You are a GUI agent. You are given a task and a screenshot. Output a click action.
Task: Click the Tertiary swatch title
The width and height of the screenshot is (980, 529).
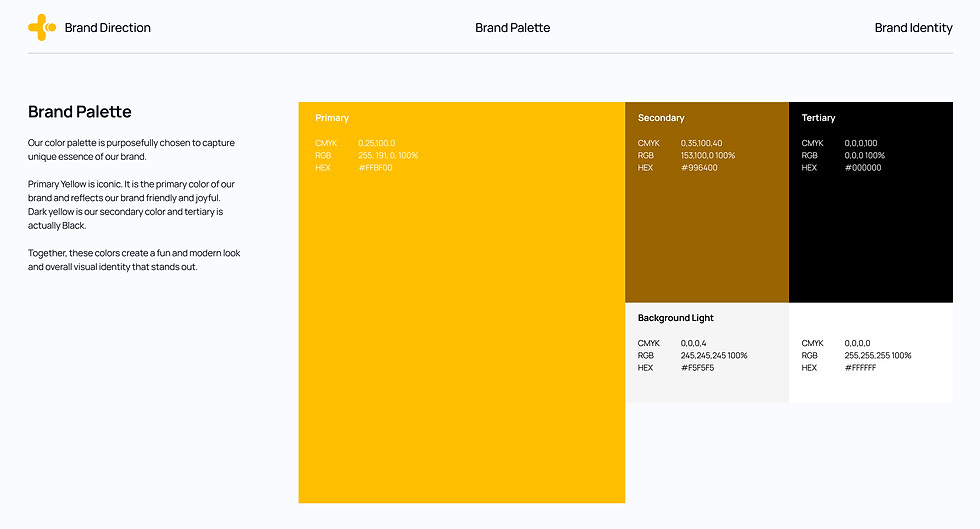tap(818, 118)
